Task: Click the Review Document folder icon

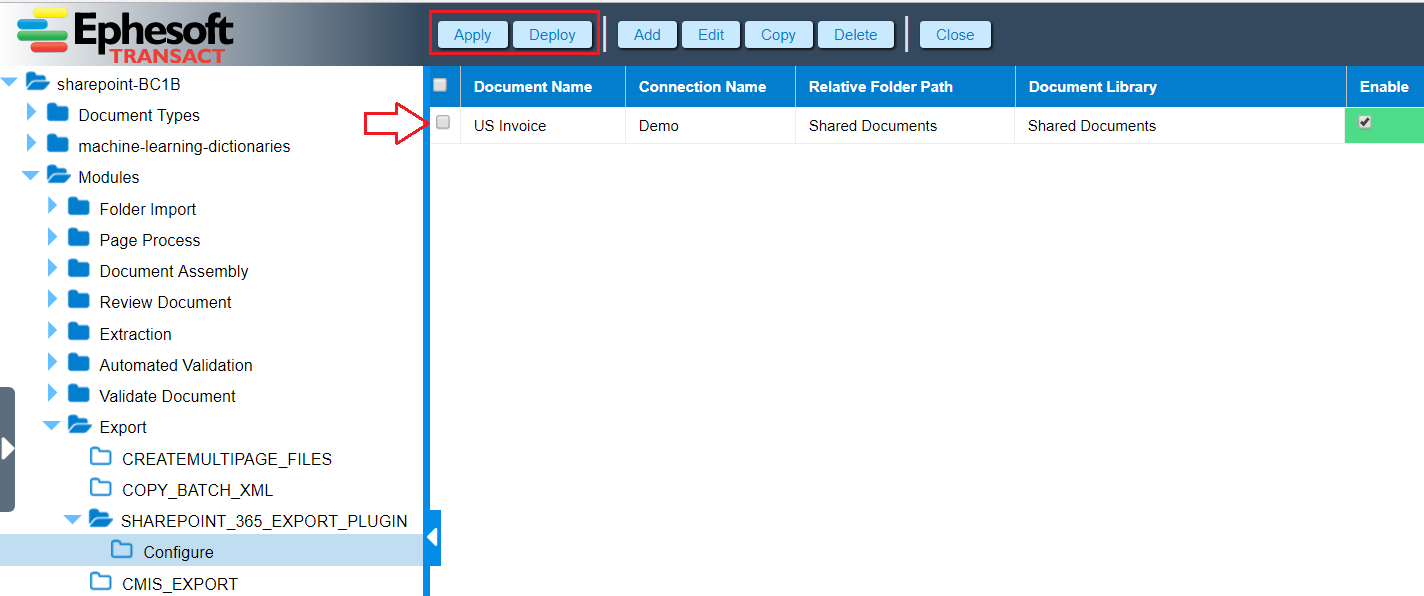Action: coord(79,301)
